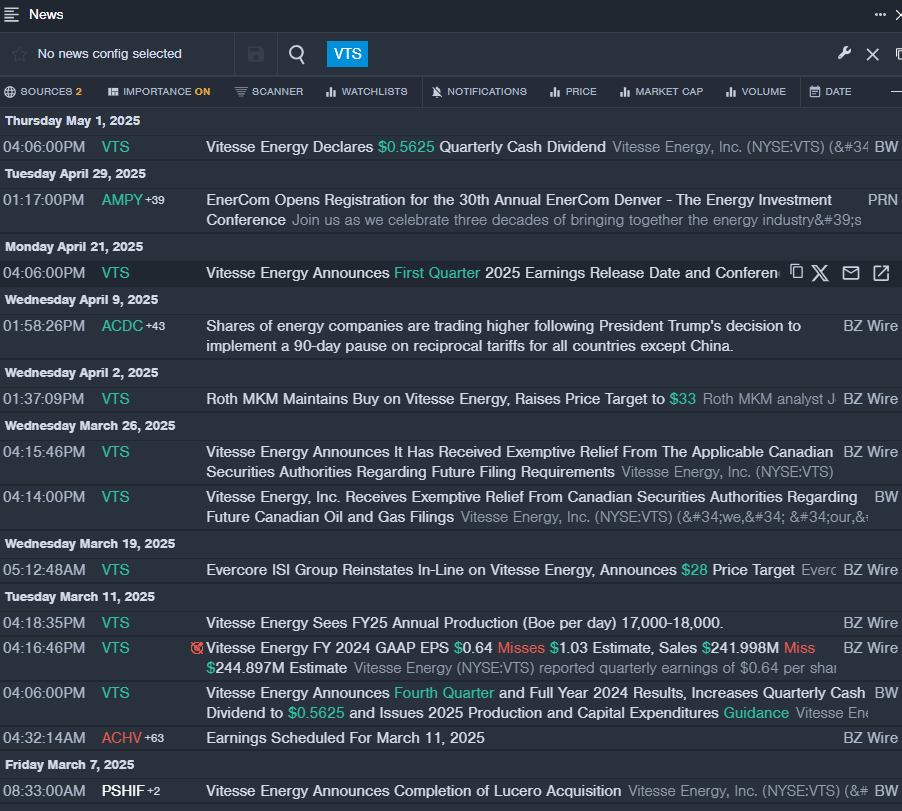Open the Scanner filter
This screenshot has width=902, height=811.
(x=269, y=91)
